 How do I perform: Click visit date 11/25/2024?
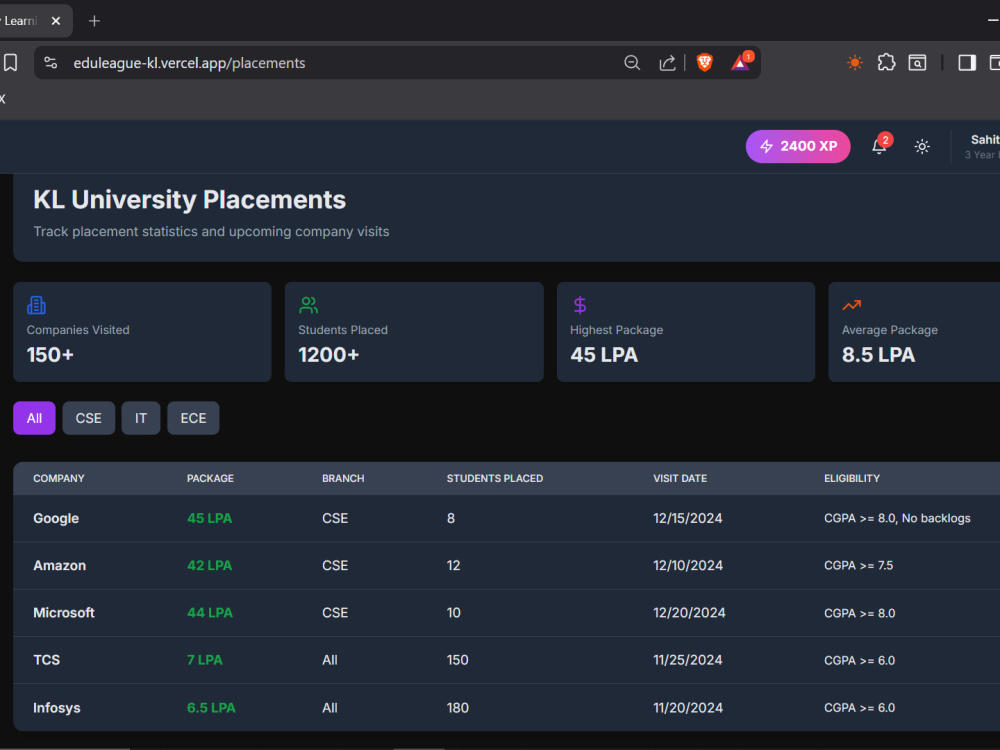pyautogui.click(x=688, y=660)
